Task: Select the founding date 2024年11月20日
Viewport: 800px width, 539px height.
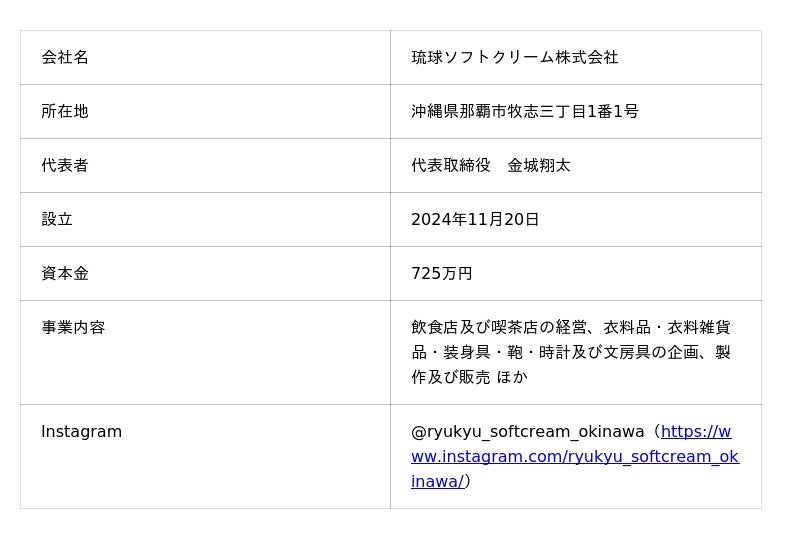Action: coord(475,219)
